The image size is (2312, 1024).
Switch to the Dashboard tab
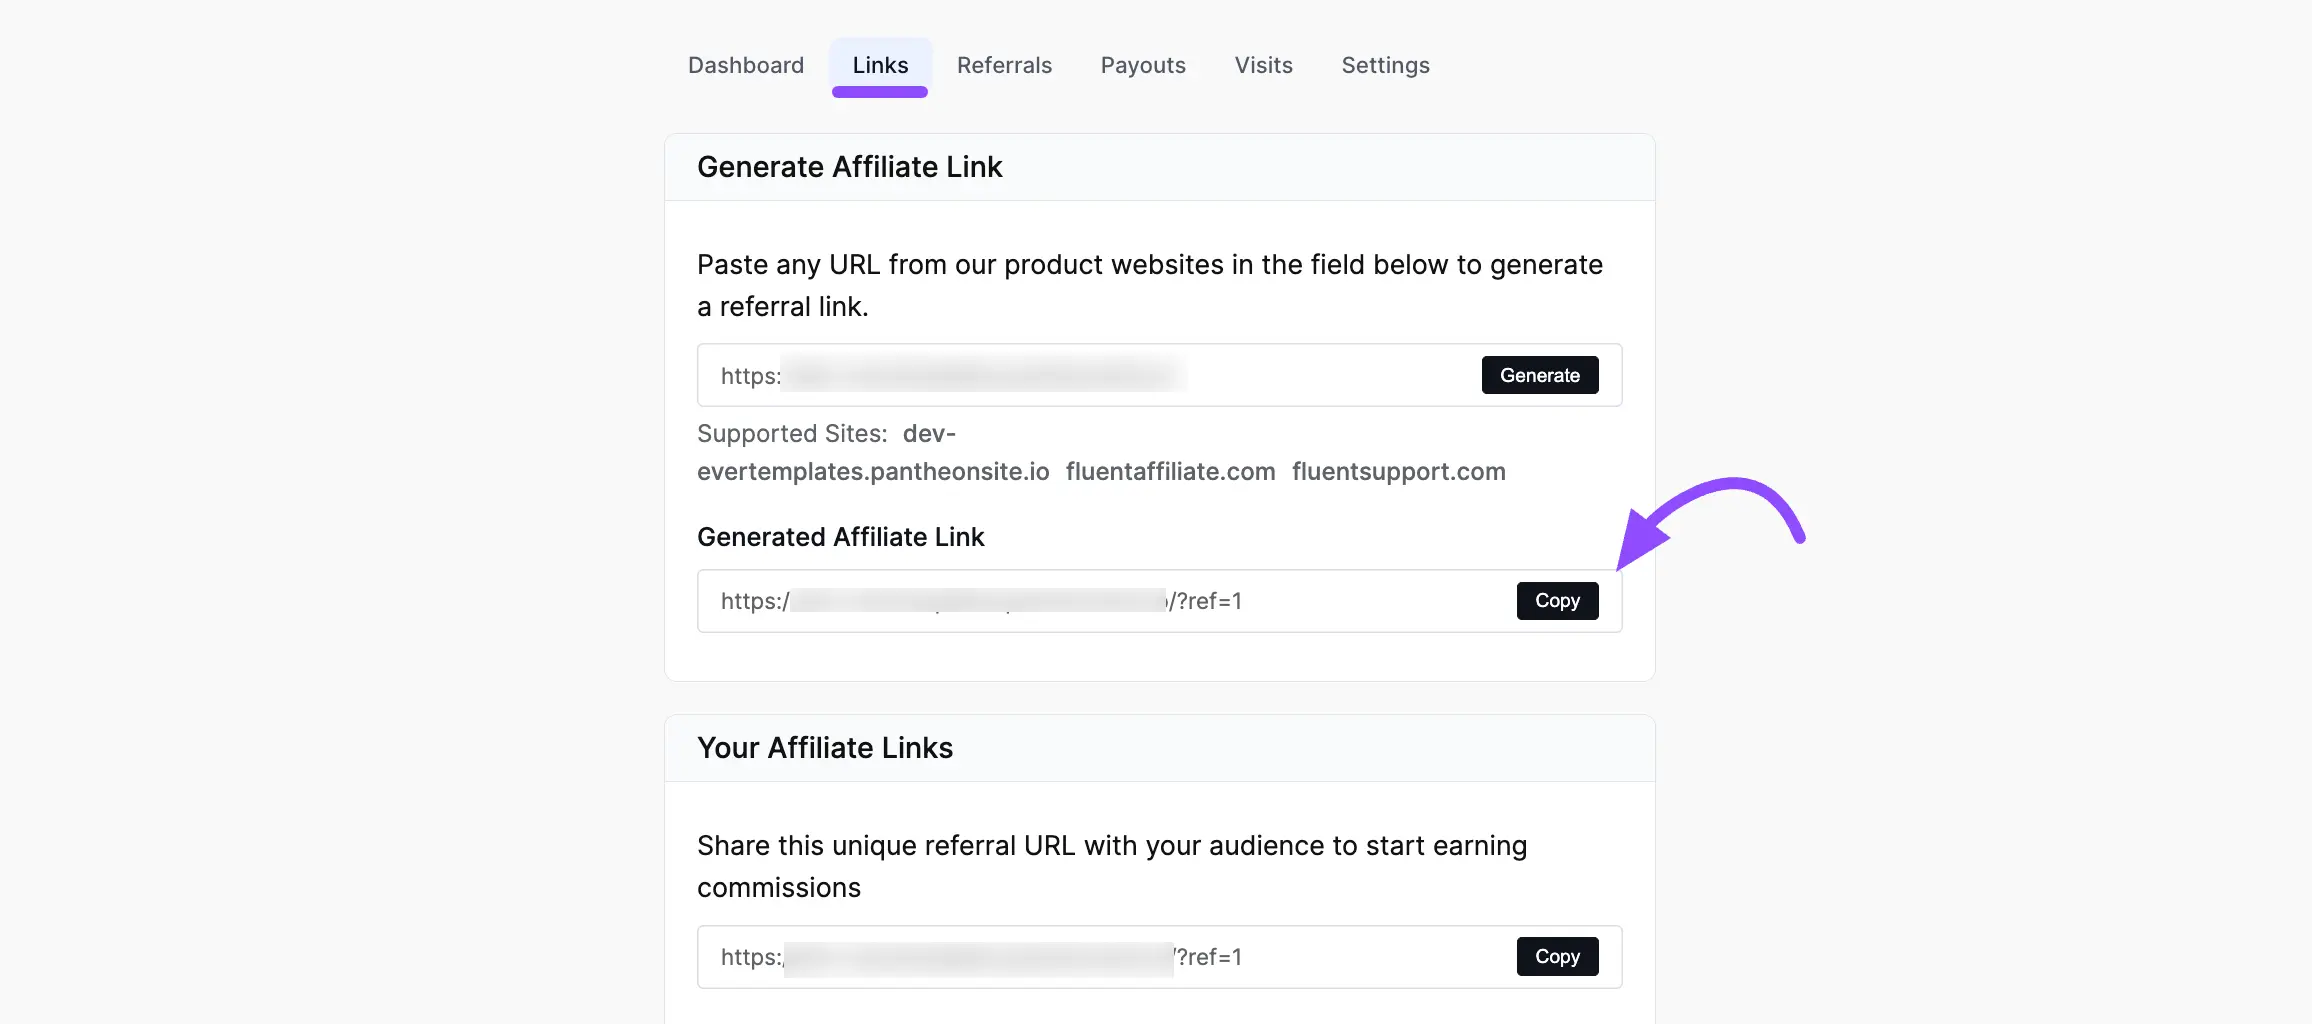(x=745, y=65)
